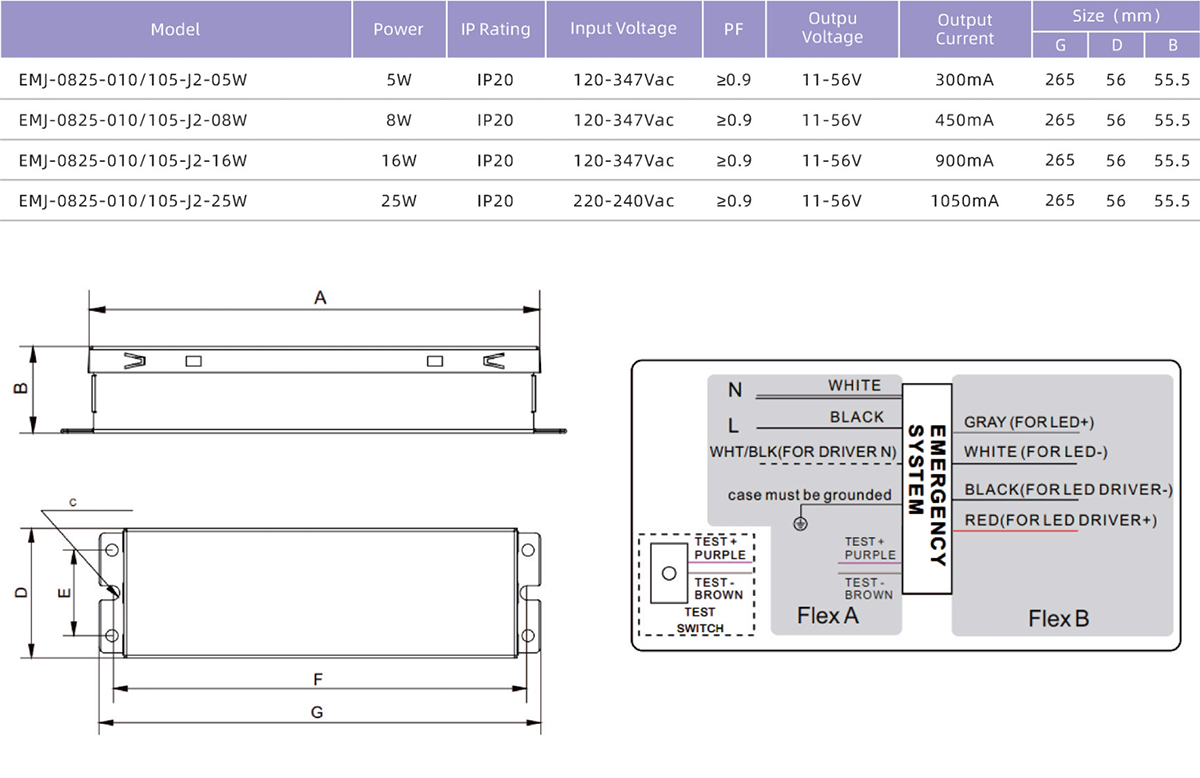Click the right arrow-shaped latch in the side view
The width and height of the screenshot is (1200, 778).
[493, 361]
